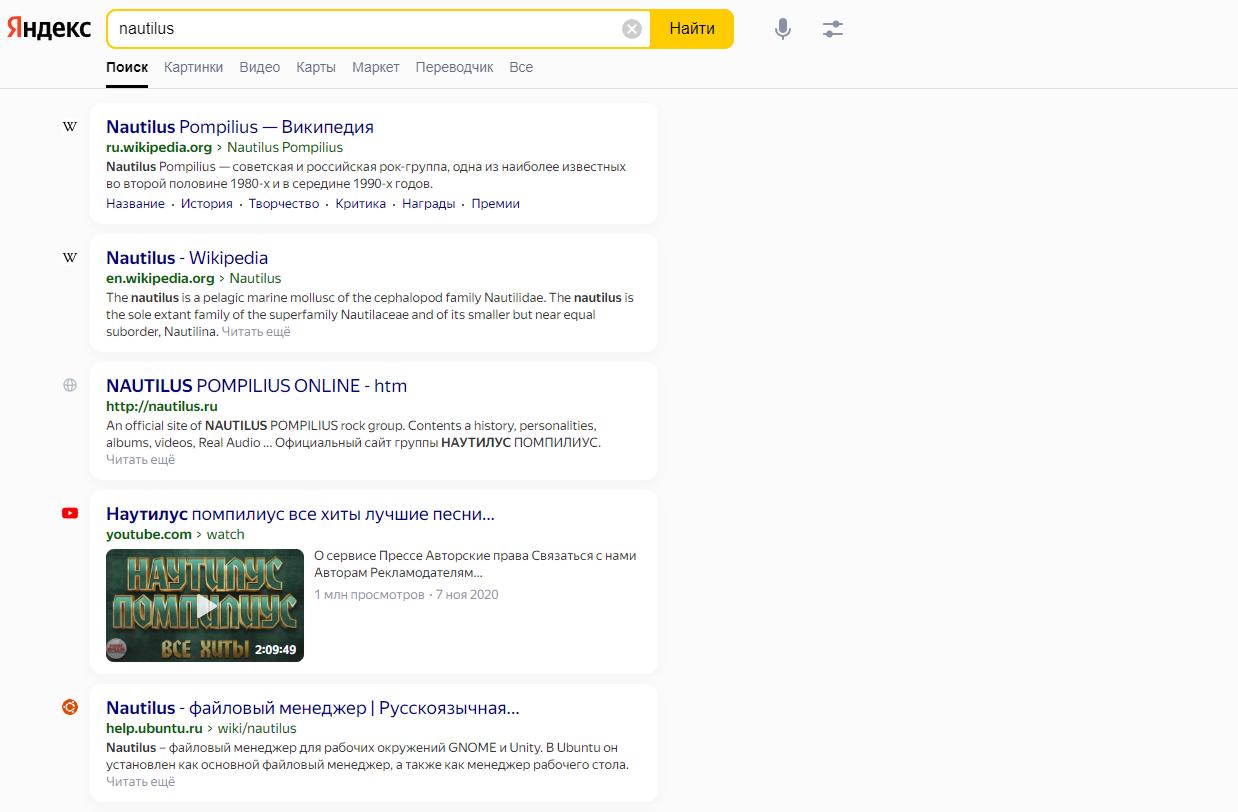Click the video snippet text О сервисе Прессе
This screenshot has height=812, width=1238.
pos(475,564)
